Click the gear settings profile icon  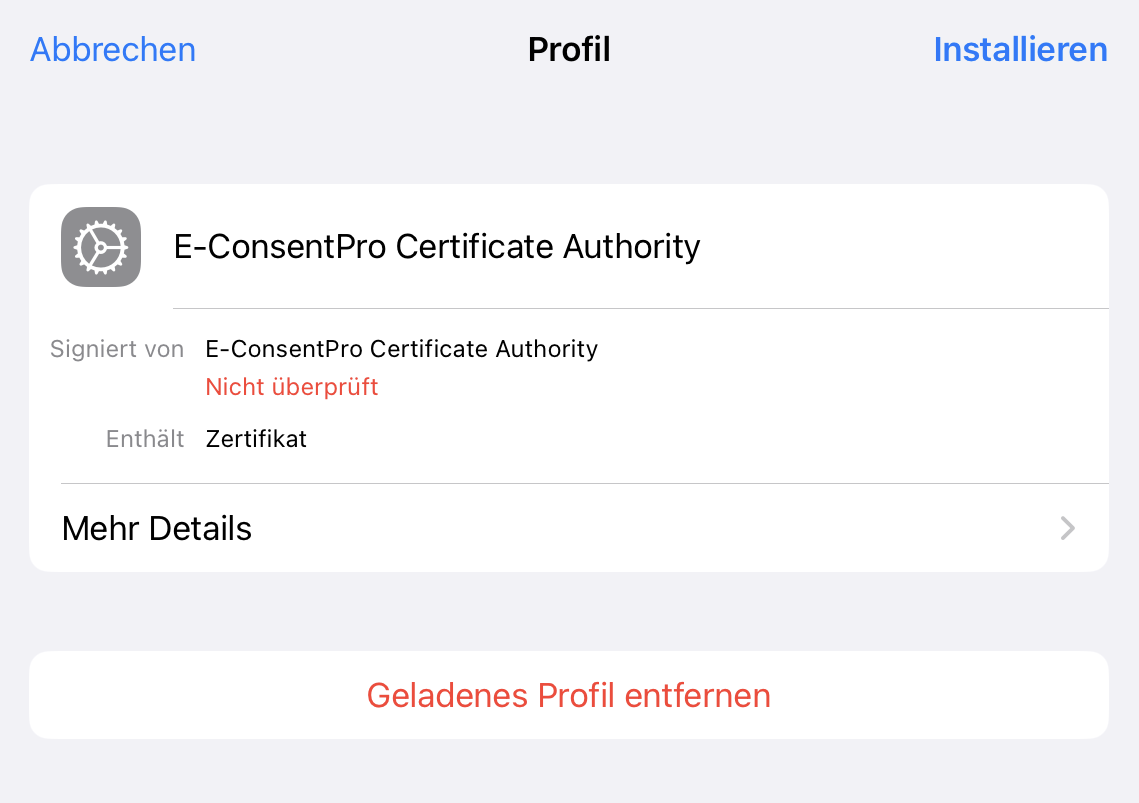point(101,247)
